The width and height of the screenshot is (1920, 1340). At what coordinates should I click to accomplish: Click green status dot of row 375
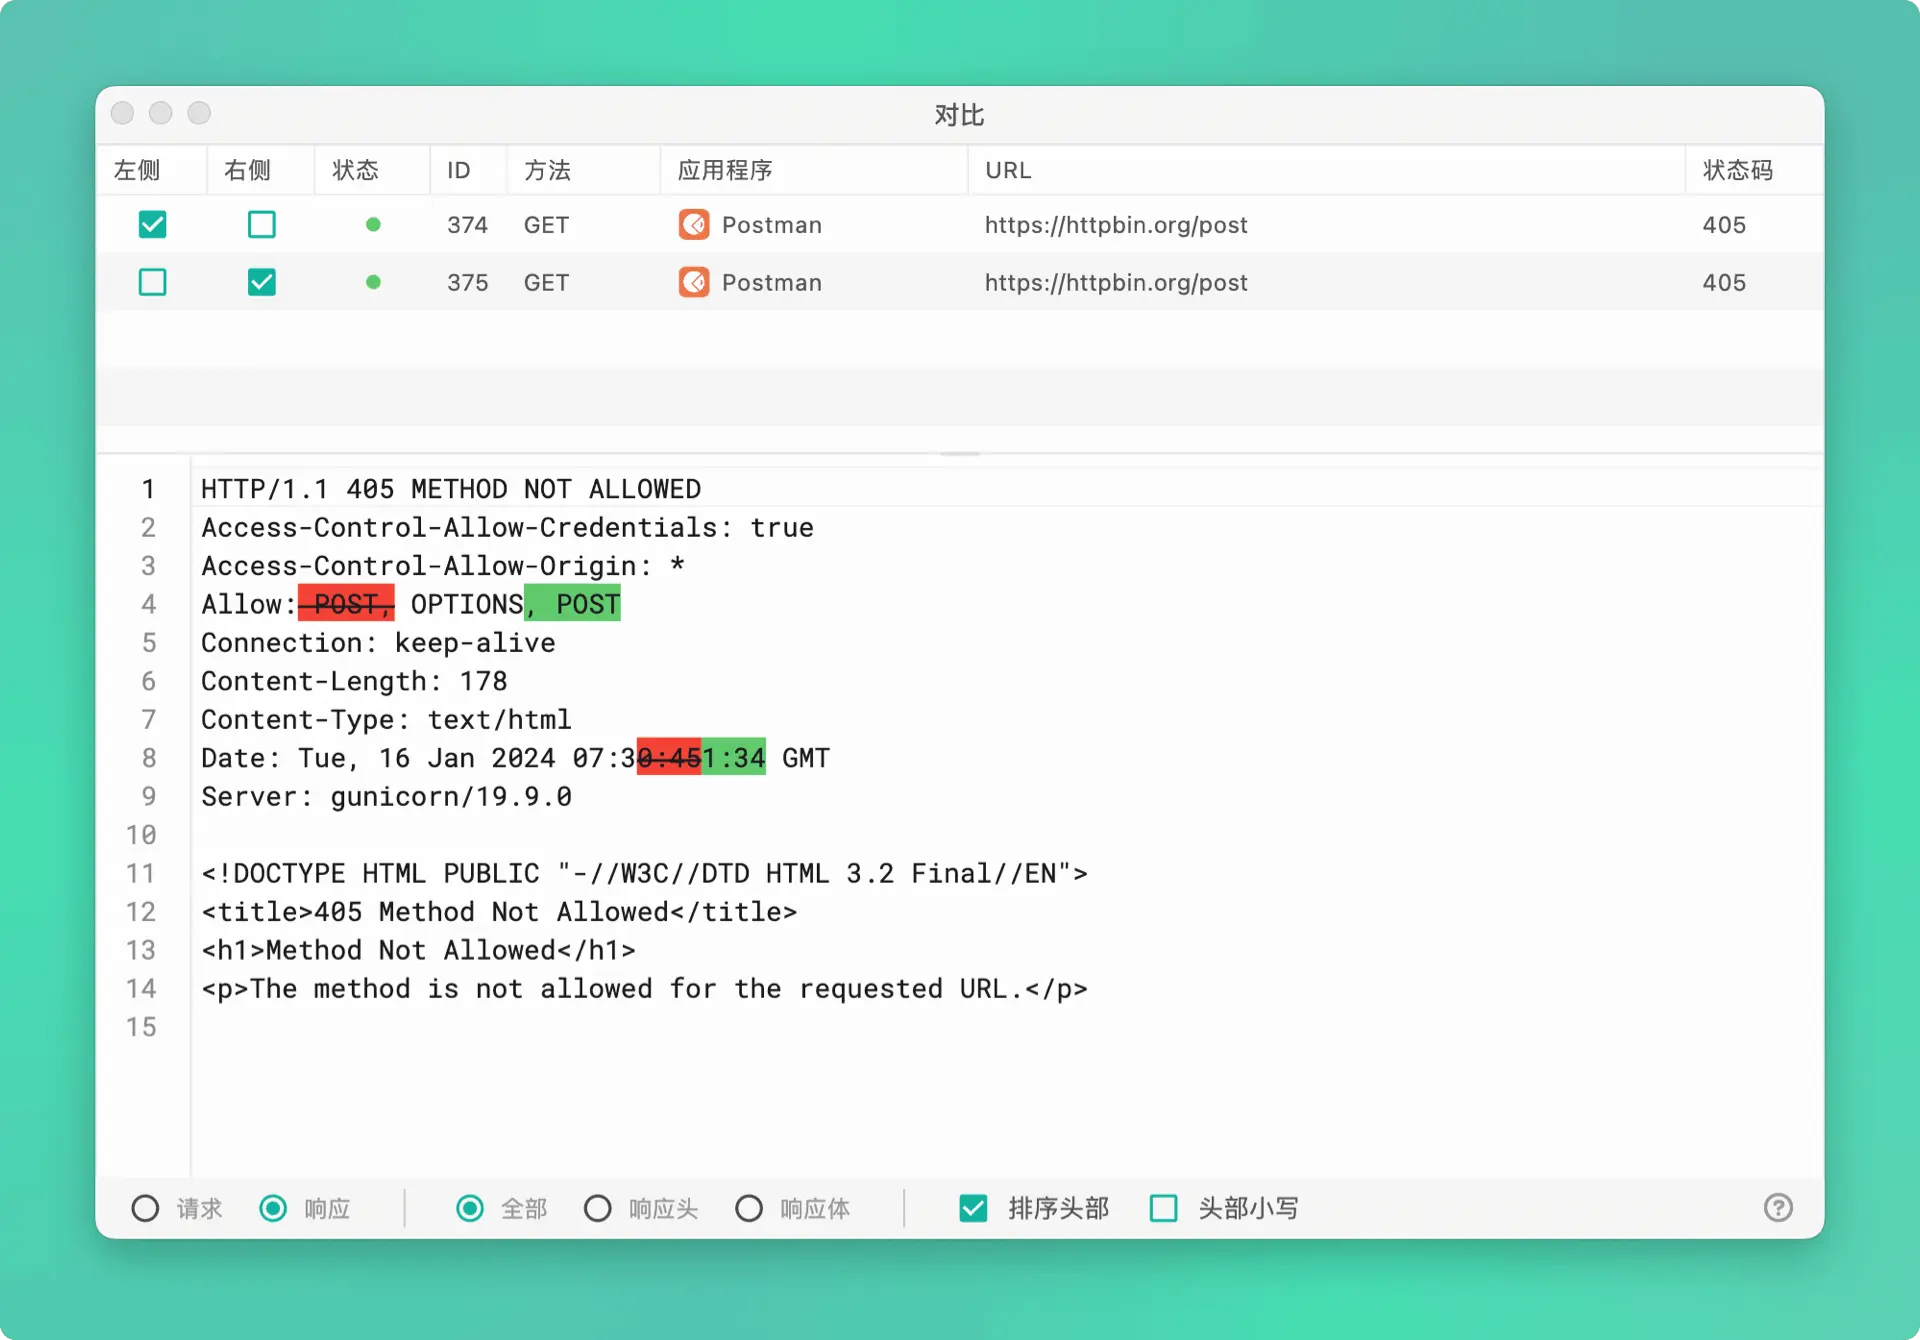pyautogui.click(x=373, y=282)
